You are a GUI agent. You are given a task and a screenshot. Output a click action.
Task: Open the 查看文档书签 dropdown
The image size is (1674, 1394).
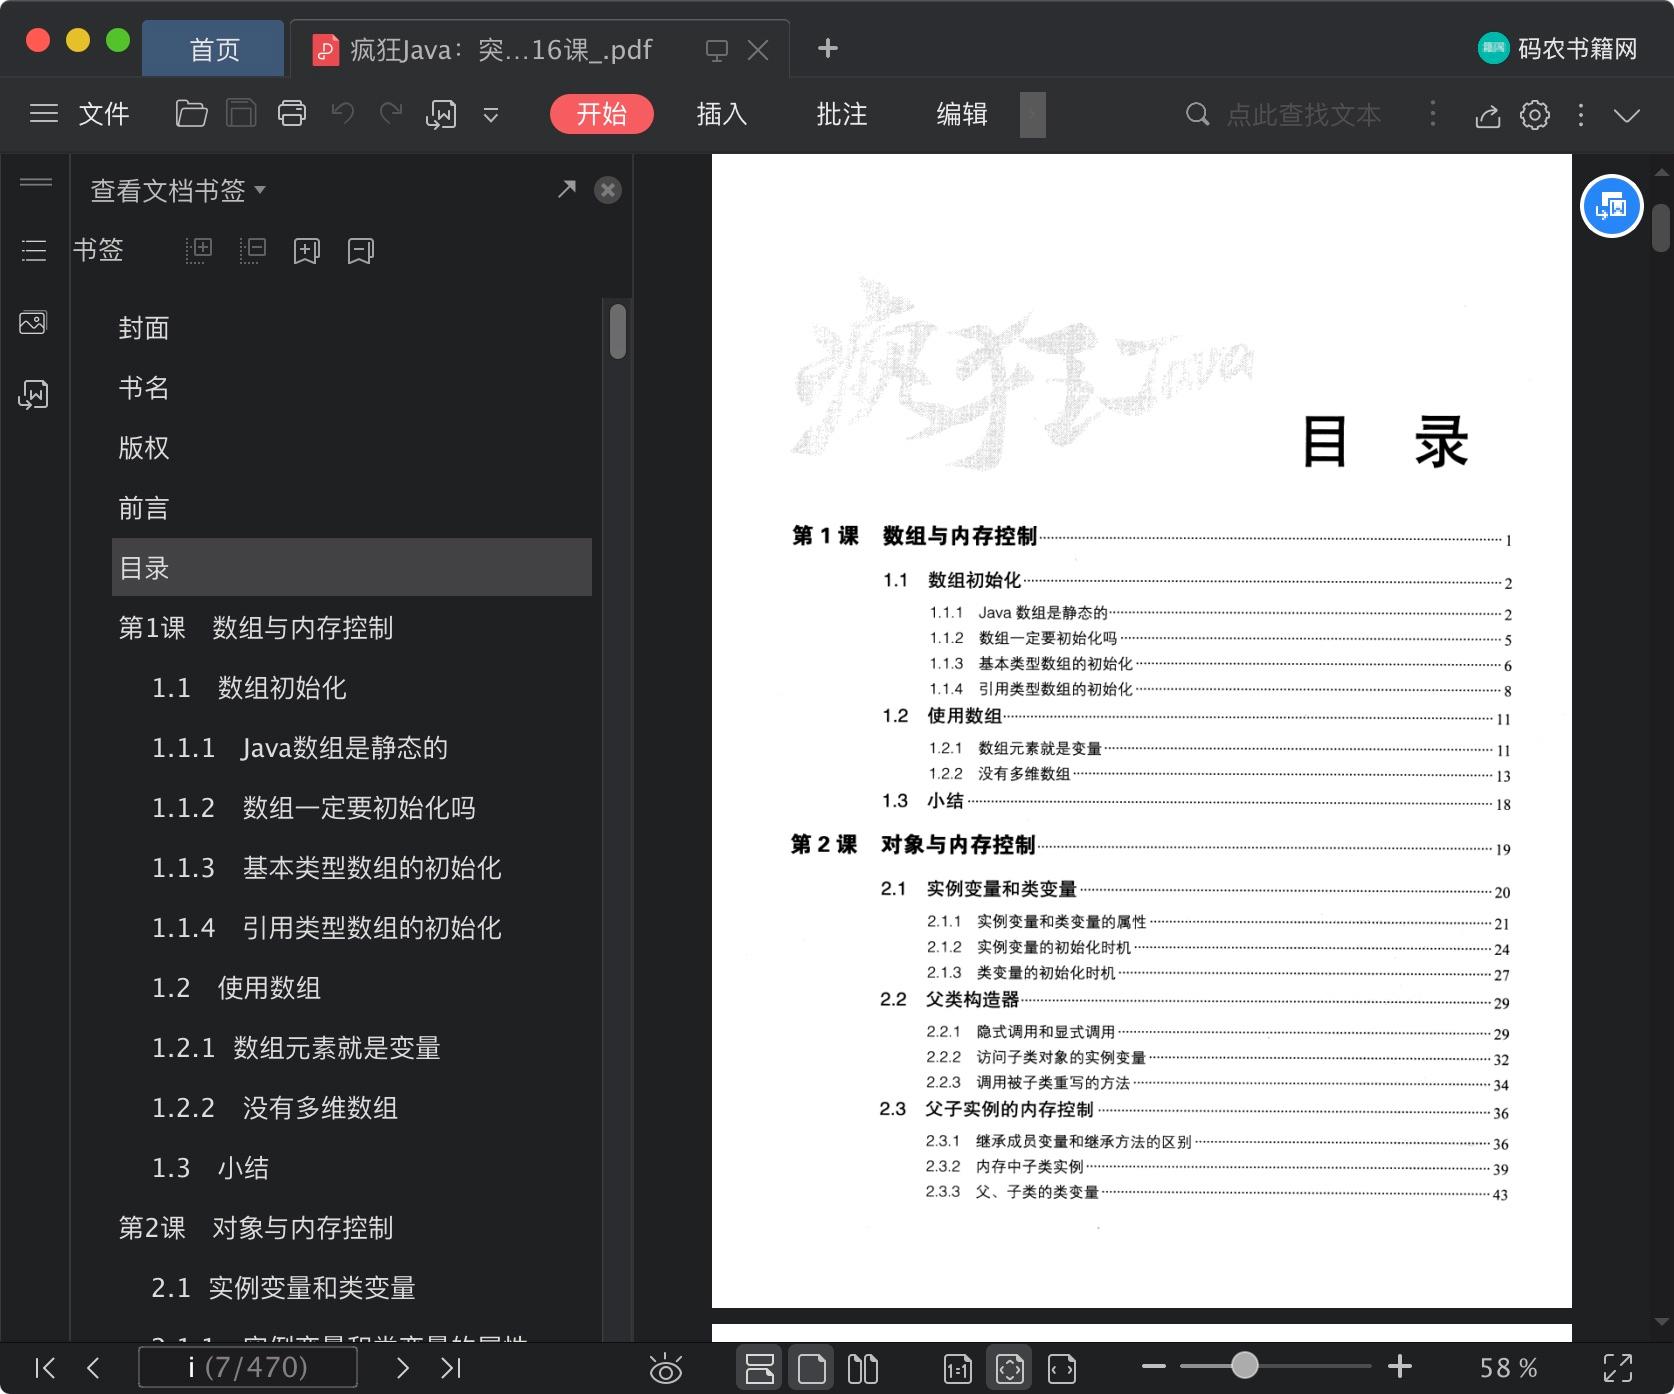pos(178,190)
